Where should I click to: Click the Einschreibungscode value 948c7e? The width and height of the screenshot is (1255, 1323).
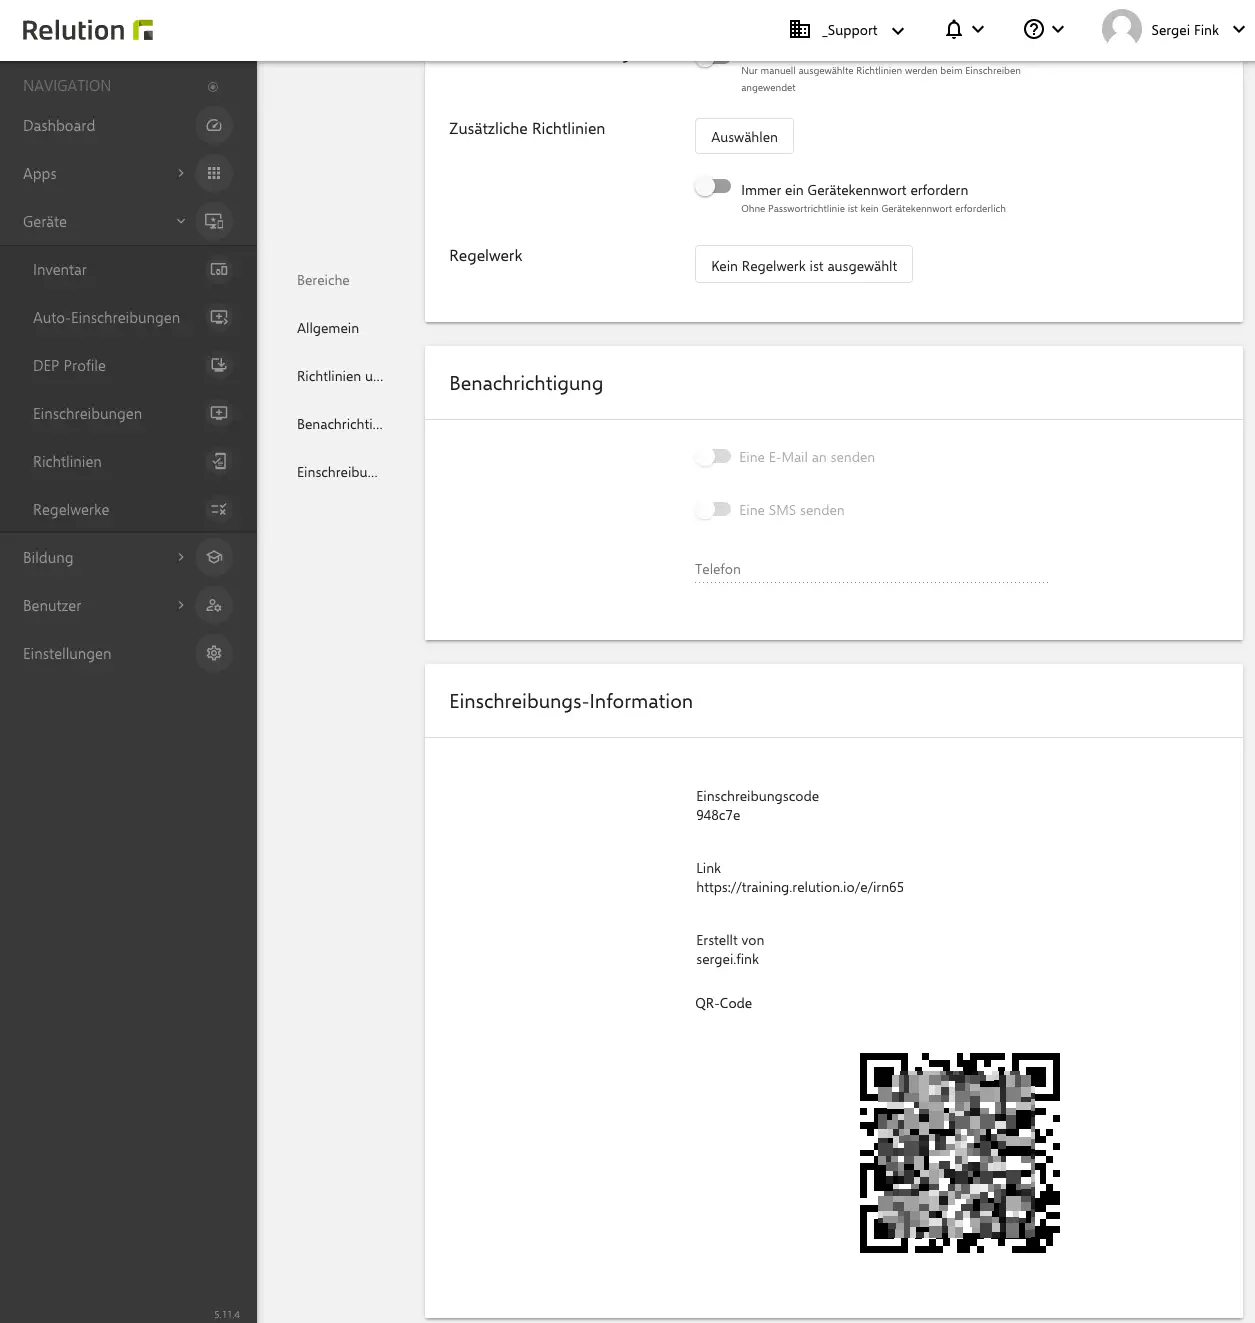point(718,815)
